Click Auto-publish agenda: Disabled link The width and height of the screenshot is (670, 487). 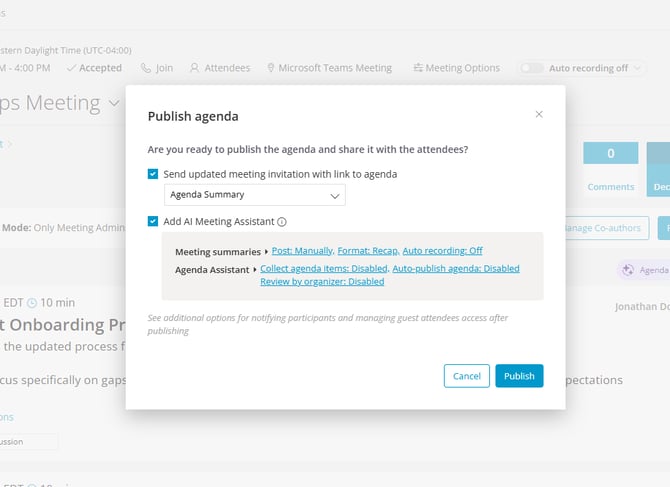pyautogui.click(x=456, y=268)
